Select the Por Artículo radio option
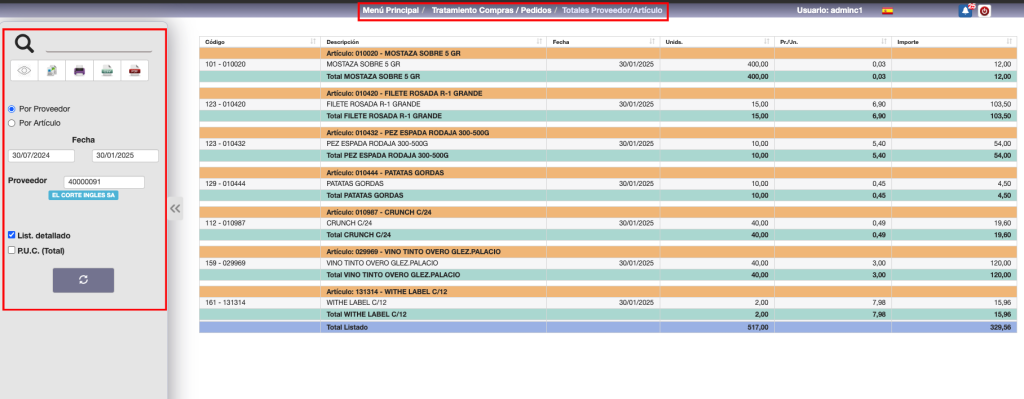The image size is (1024, 399). (12, 123)
